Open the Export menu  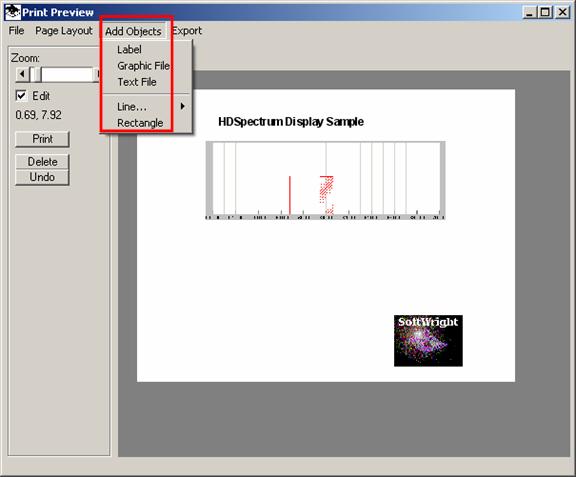(x=187, y=31)
